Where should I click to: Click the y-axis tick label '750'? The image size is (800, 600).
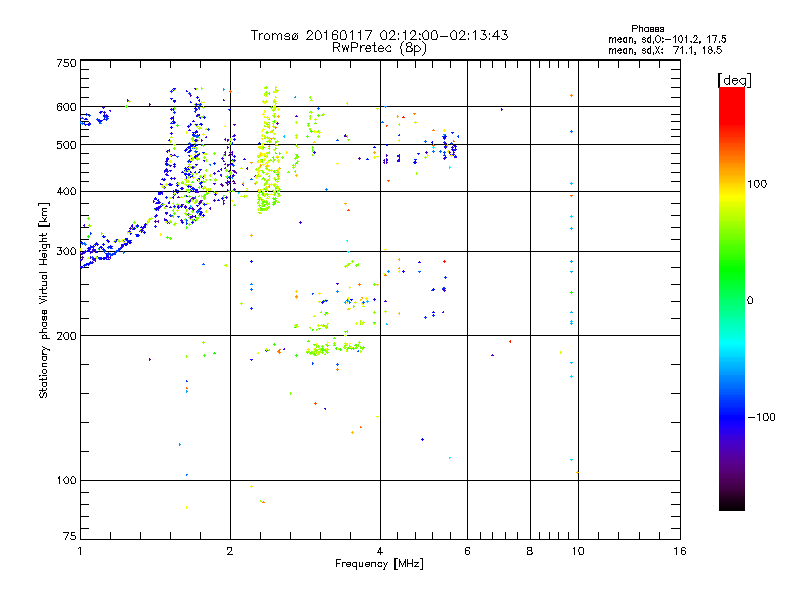pyautogui.click(x=66, y=64)
